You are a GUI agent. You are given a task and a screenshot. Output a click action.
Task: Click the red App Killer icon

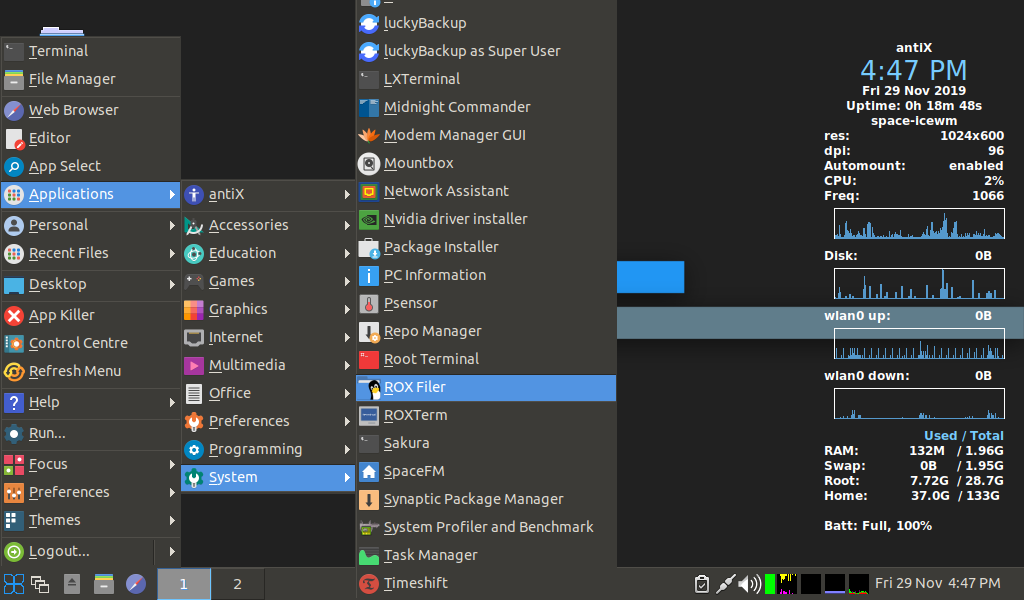14,315
